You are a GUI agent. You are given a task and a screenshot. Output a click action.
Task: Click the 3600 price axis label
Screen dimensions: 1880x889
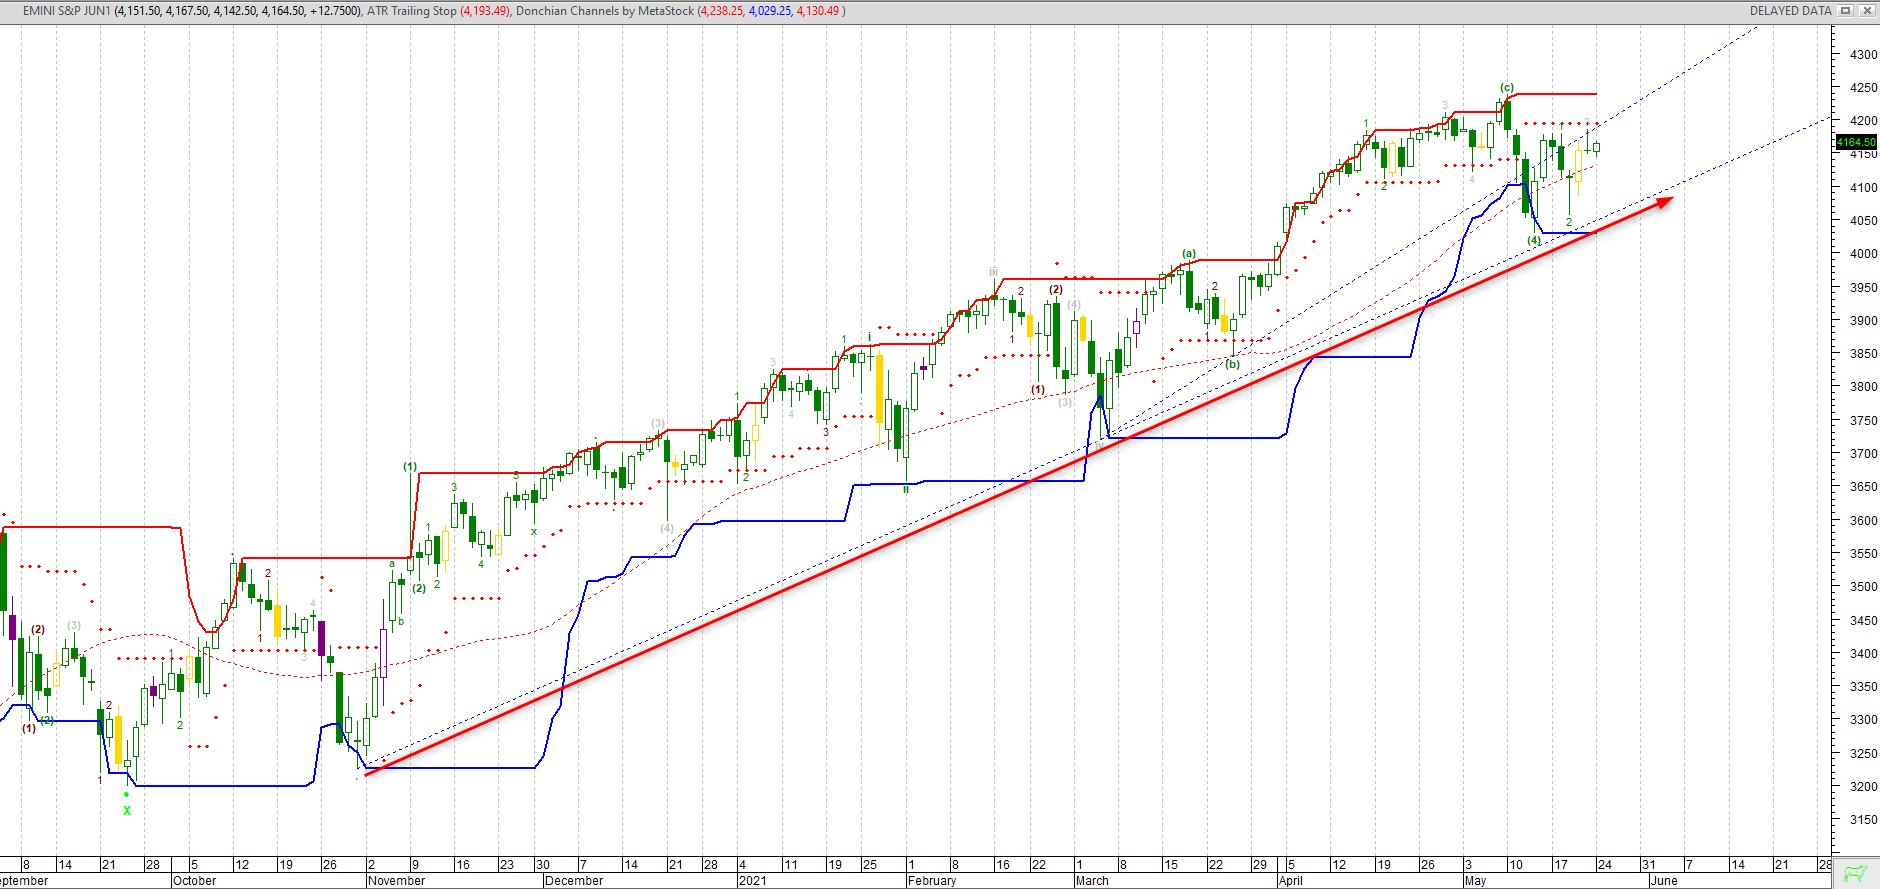[x=1863, y=521]
